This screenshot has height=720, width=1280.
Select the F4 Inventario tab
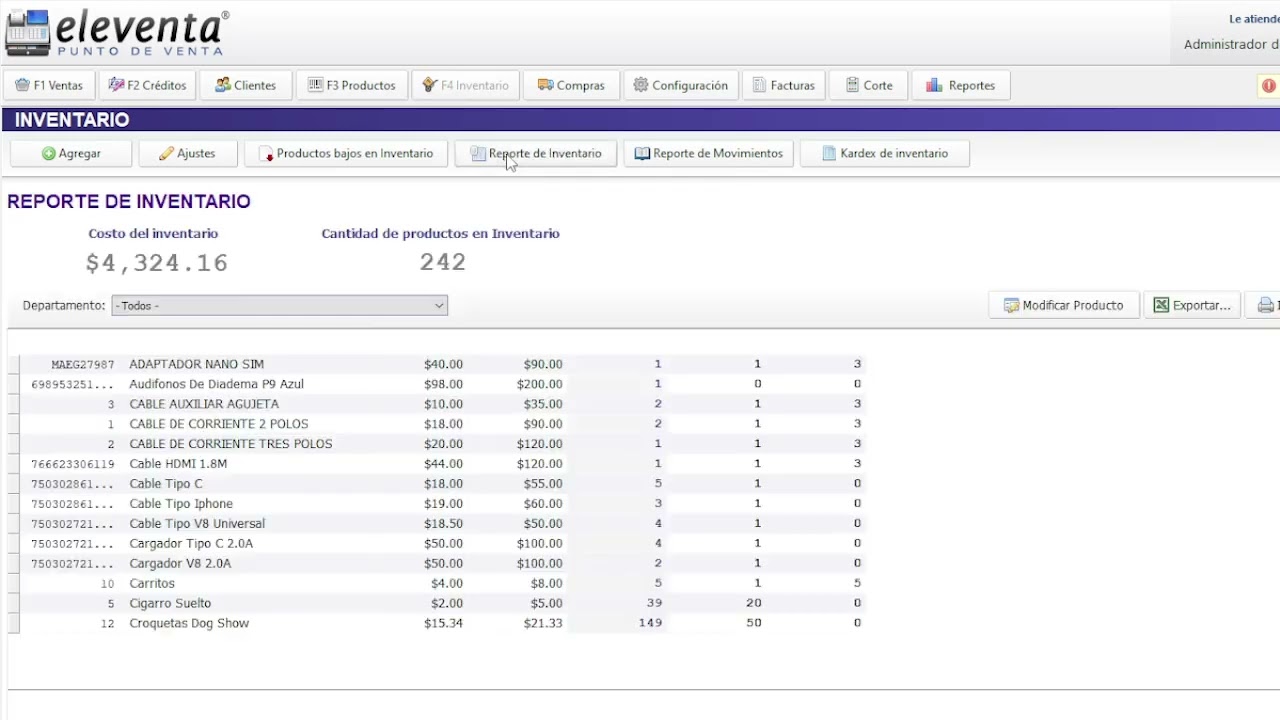tap(466, 85)
